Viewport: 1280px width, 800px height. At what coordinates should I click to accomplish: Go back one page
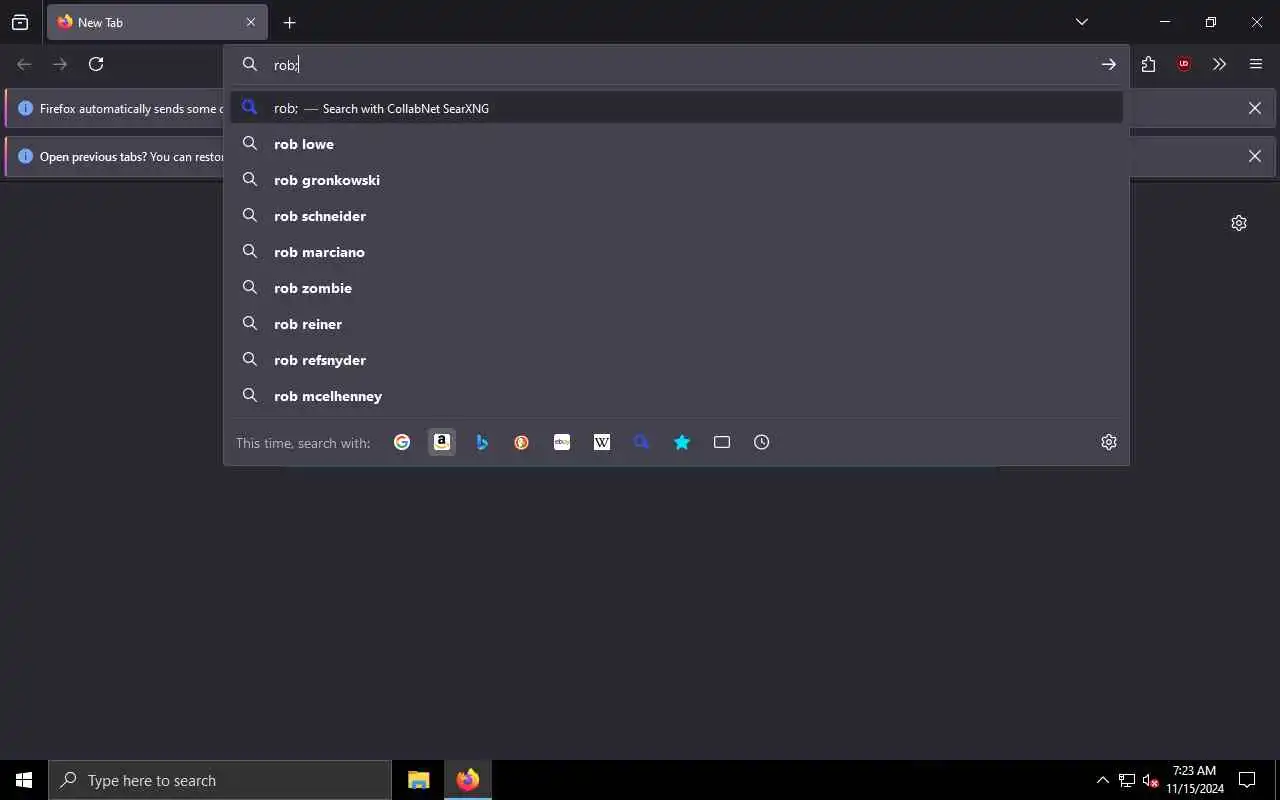point(24,64)
